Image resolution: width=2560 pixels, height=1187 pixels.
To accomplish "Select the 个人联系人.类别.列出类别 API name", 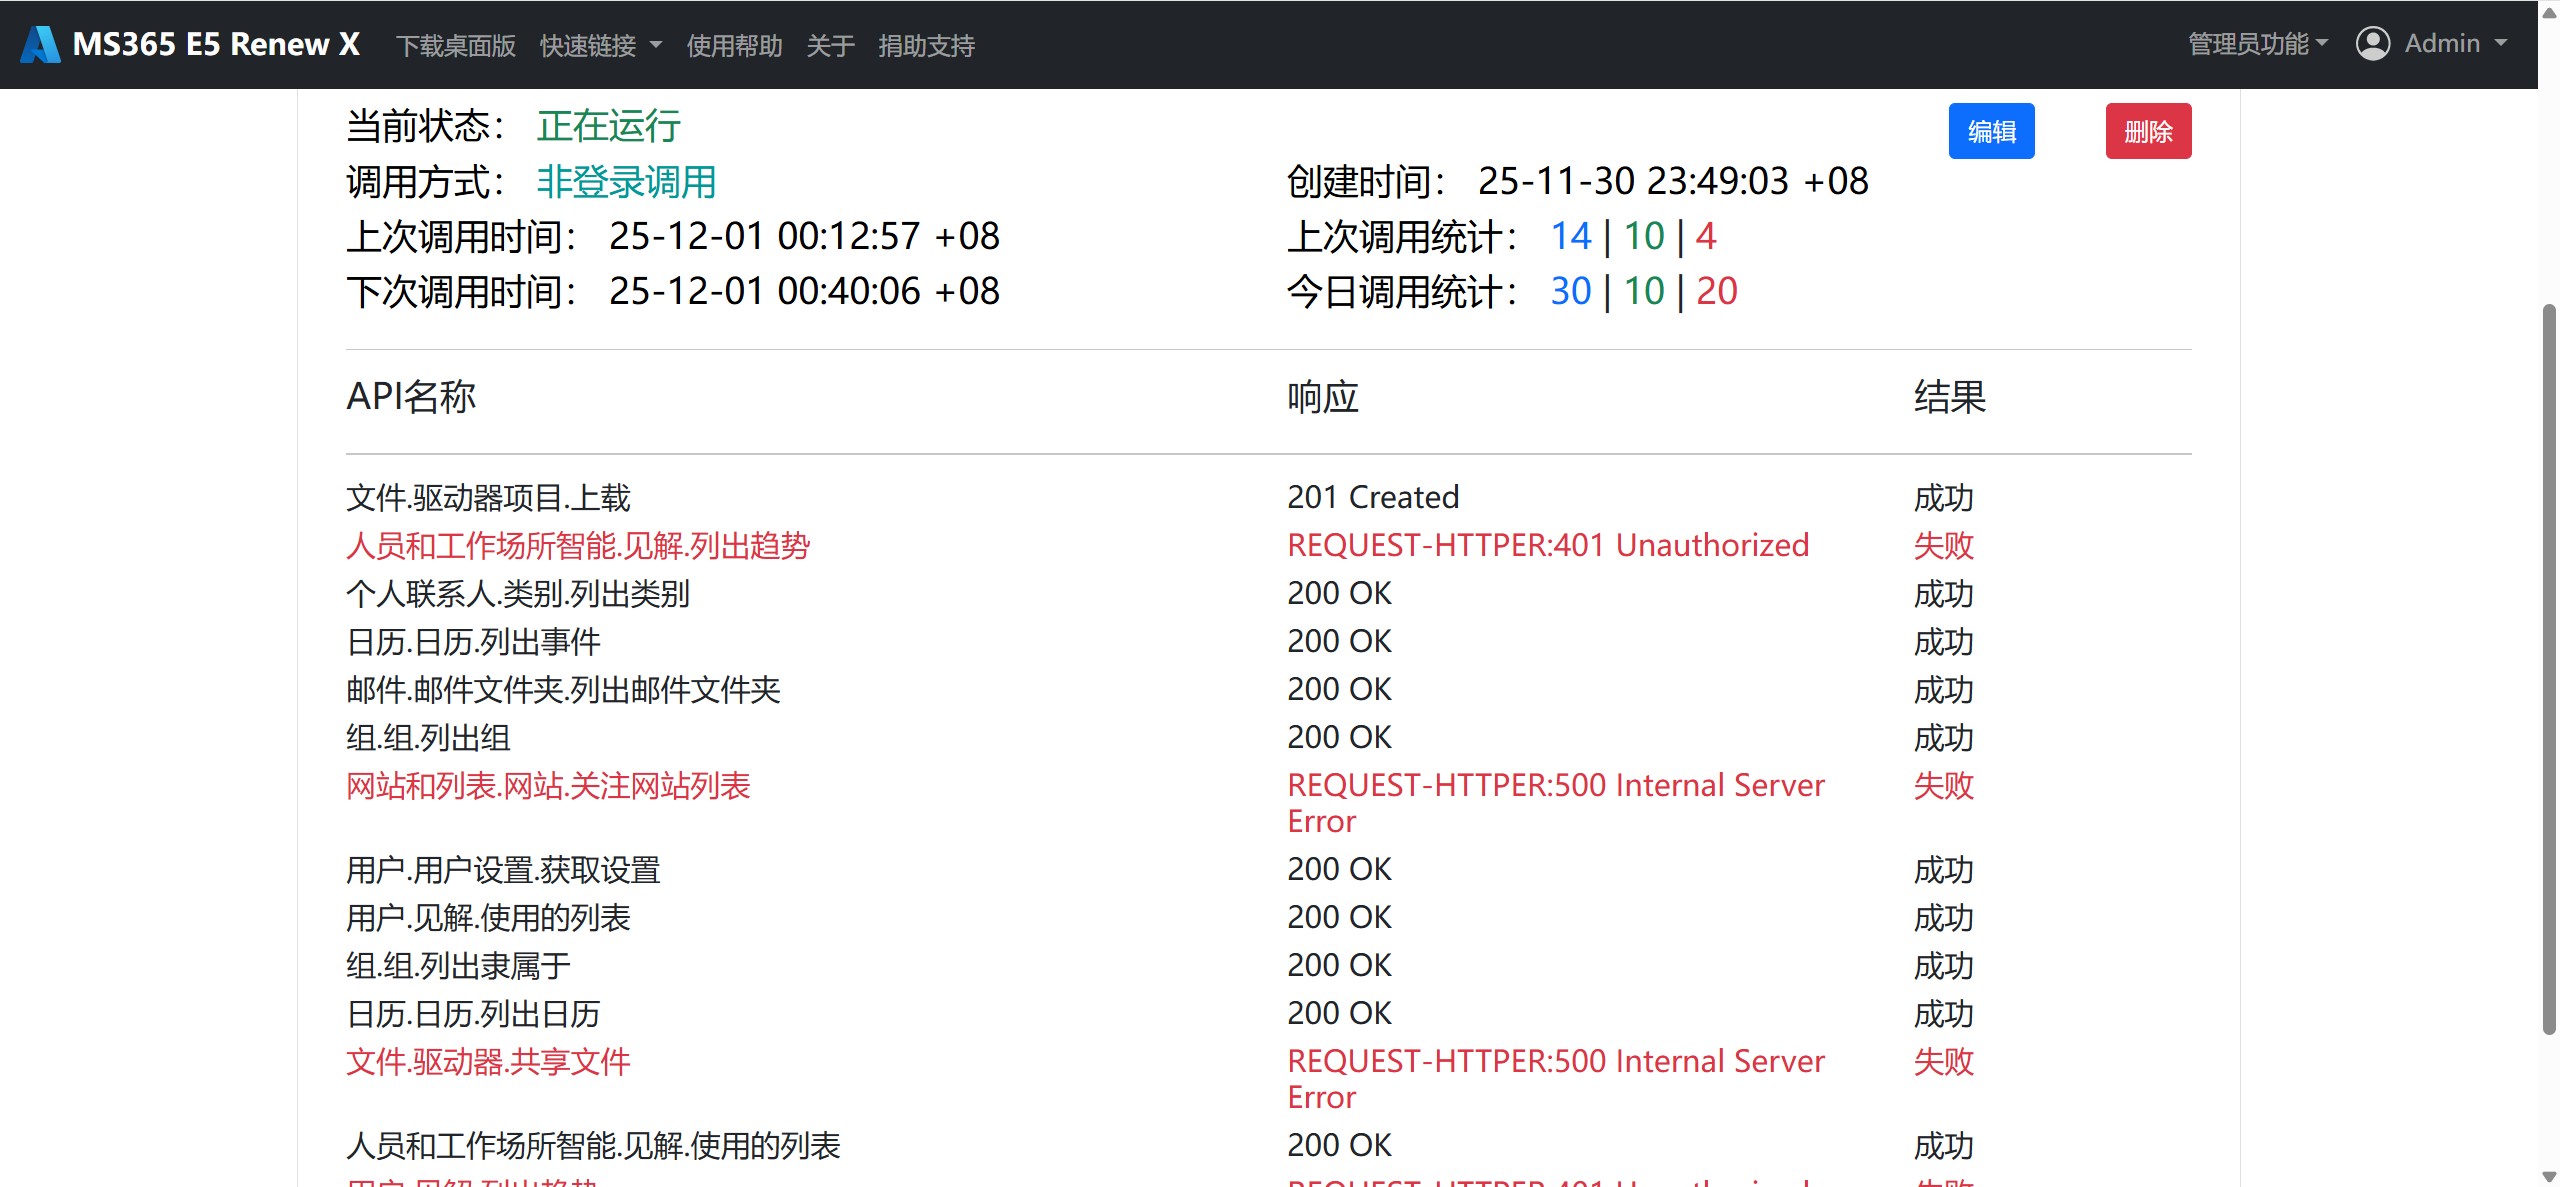I will (x=518, y=594).
